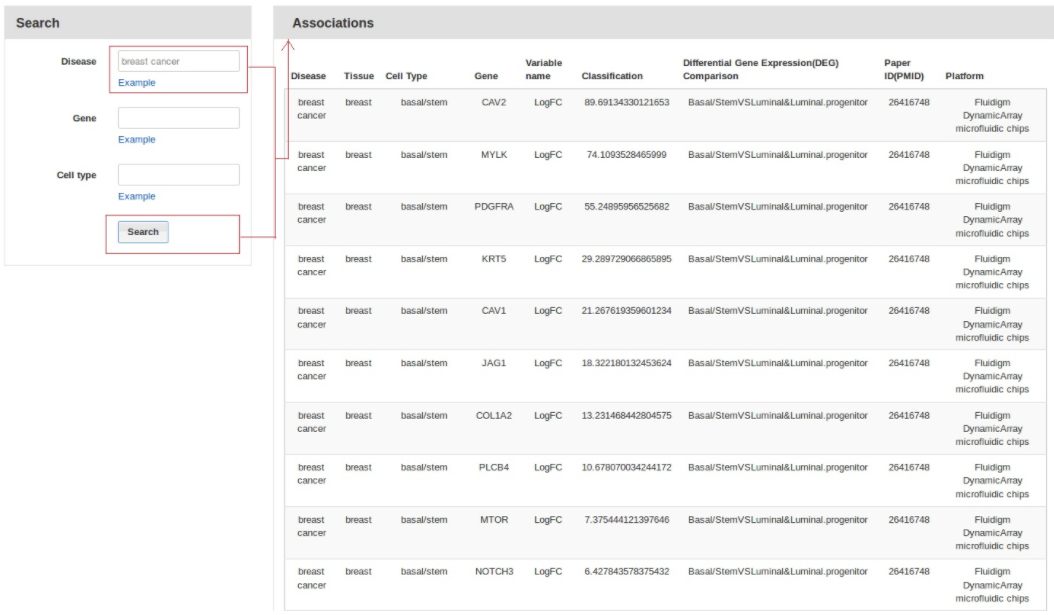Click classification value 7.375444121397646
The image size is (1054, 615).
(x=626, y=520)
